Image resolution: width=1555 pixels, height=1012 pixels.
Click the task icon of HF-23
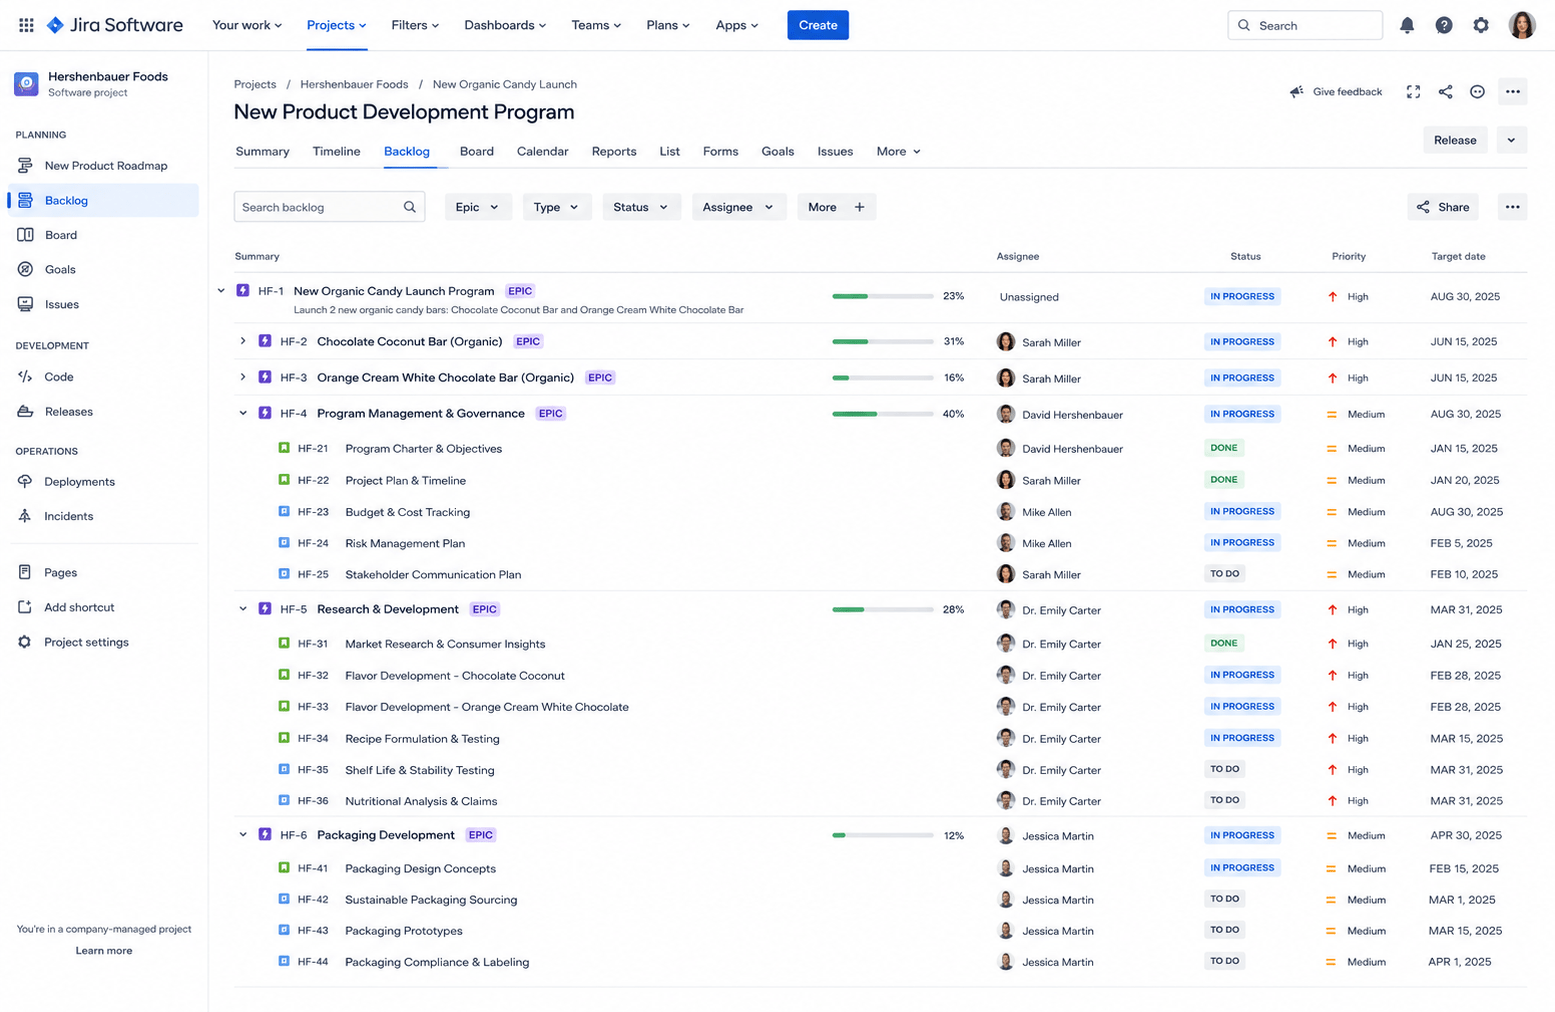[x=284, y=512]
